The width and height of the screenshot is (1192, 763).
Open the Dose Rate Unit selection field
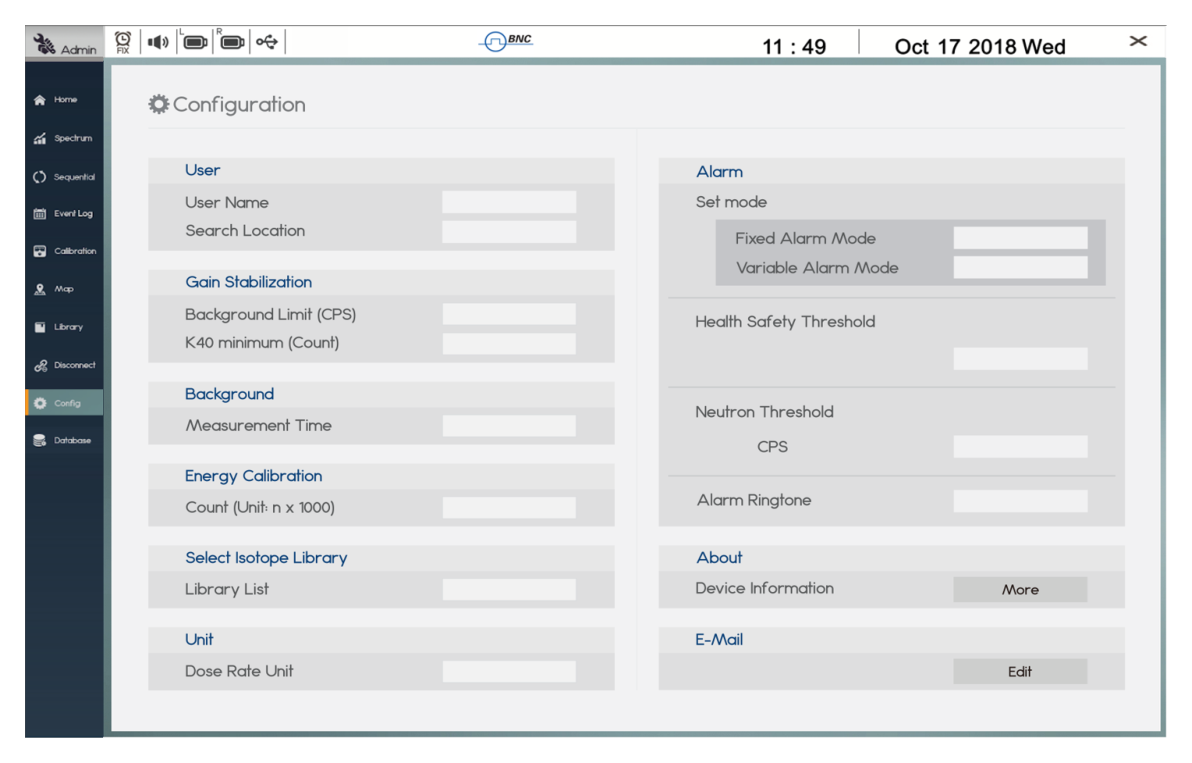click(509, 671)
